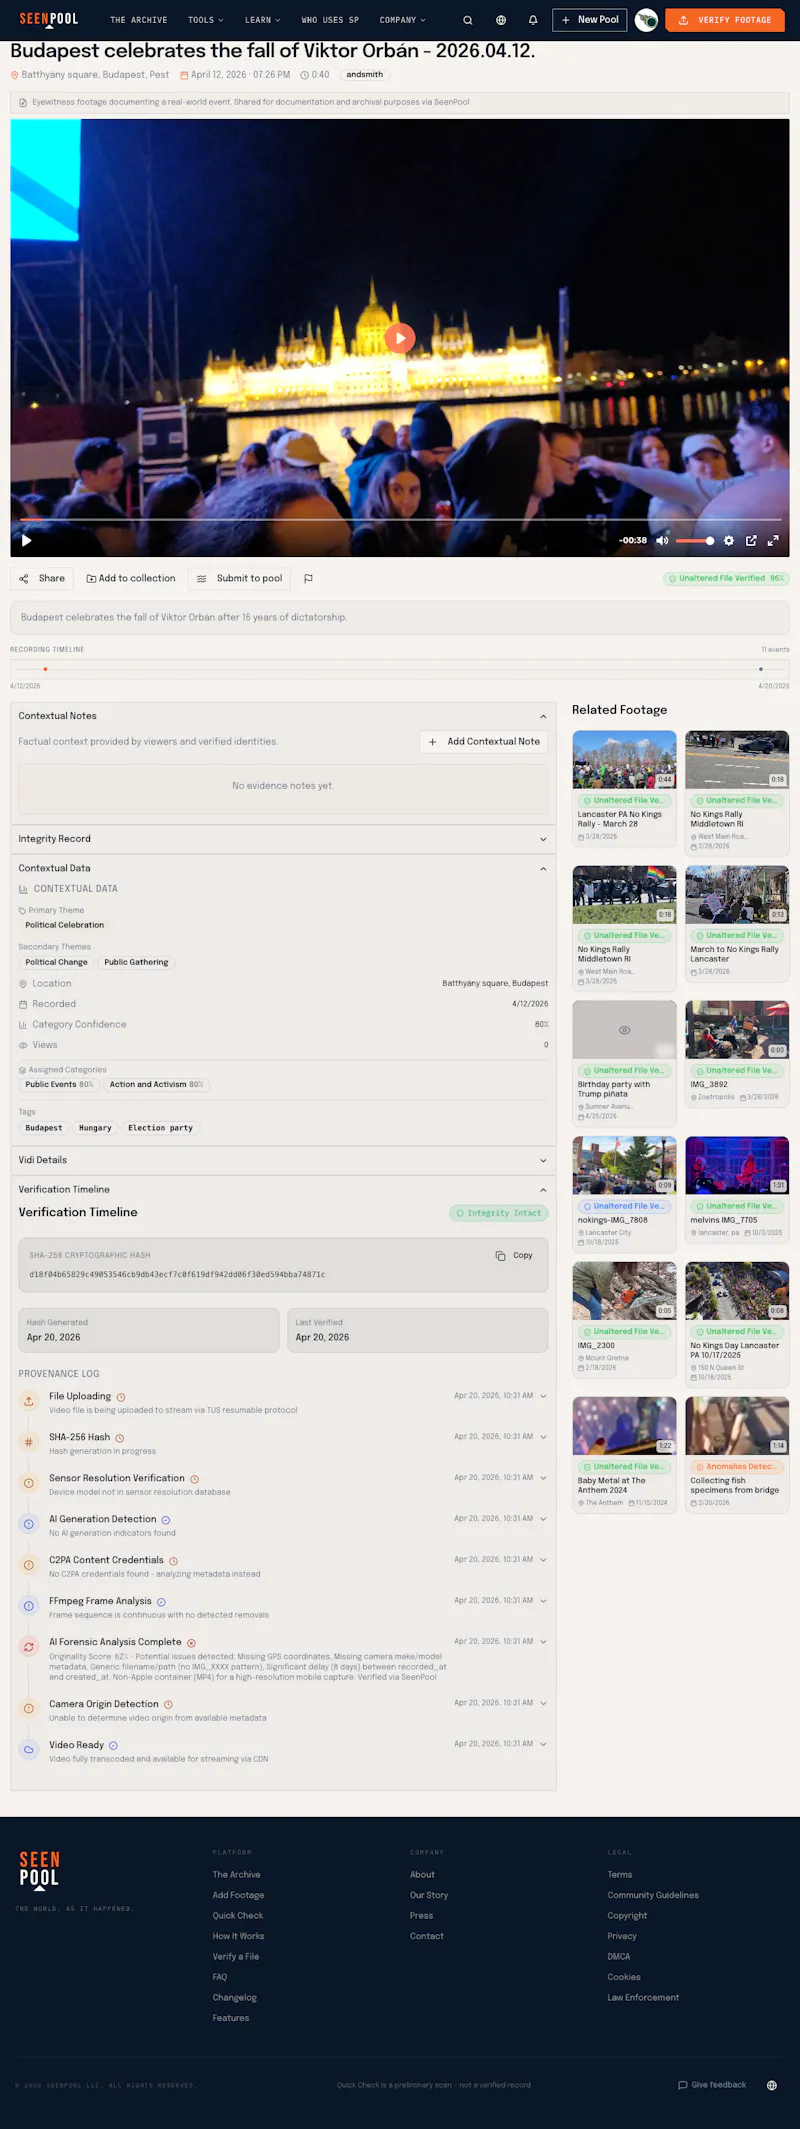Screen dimensions: 800x2129
Task: Adjust the video volume slider
Action: pyautogui.click(x=695, y=541)
